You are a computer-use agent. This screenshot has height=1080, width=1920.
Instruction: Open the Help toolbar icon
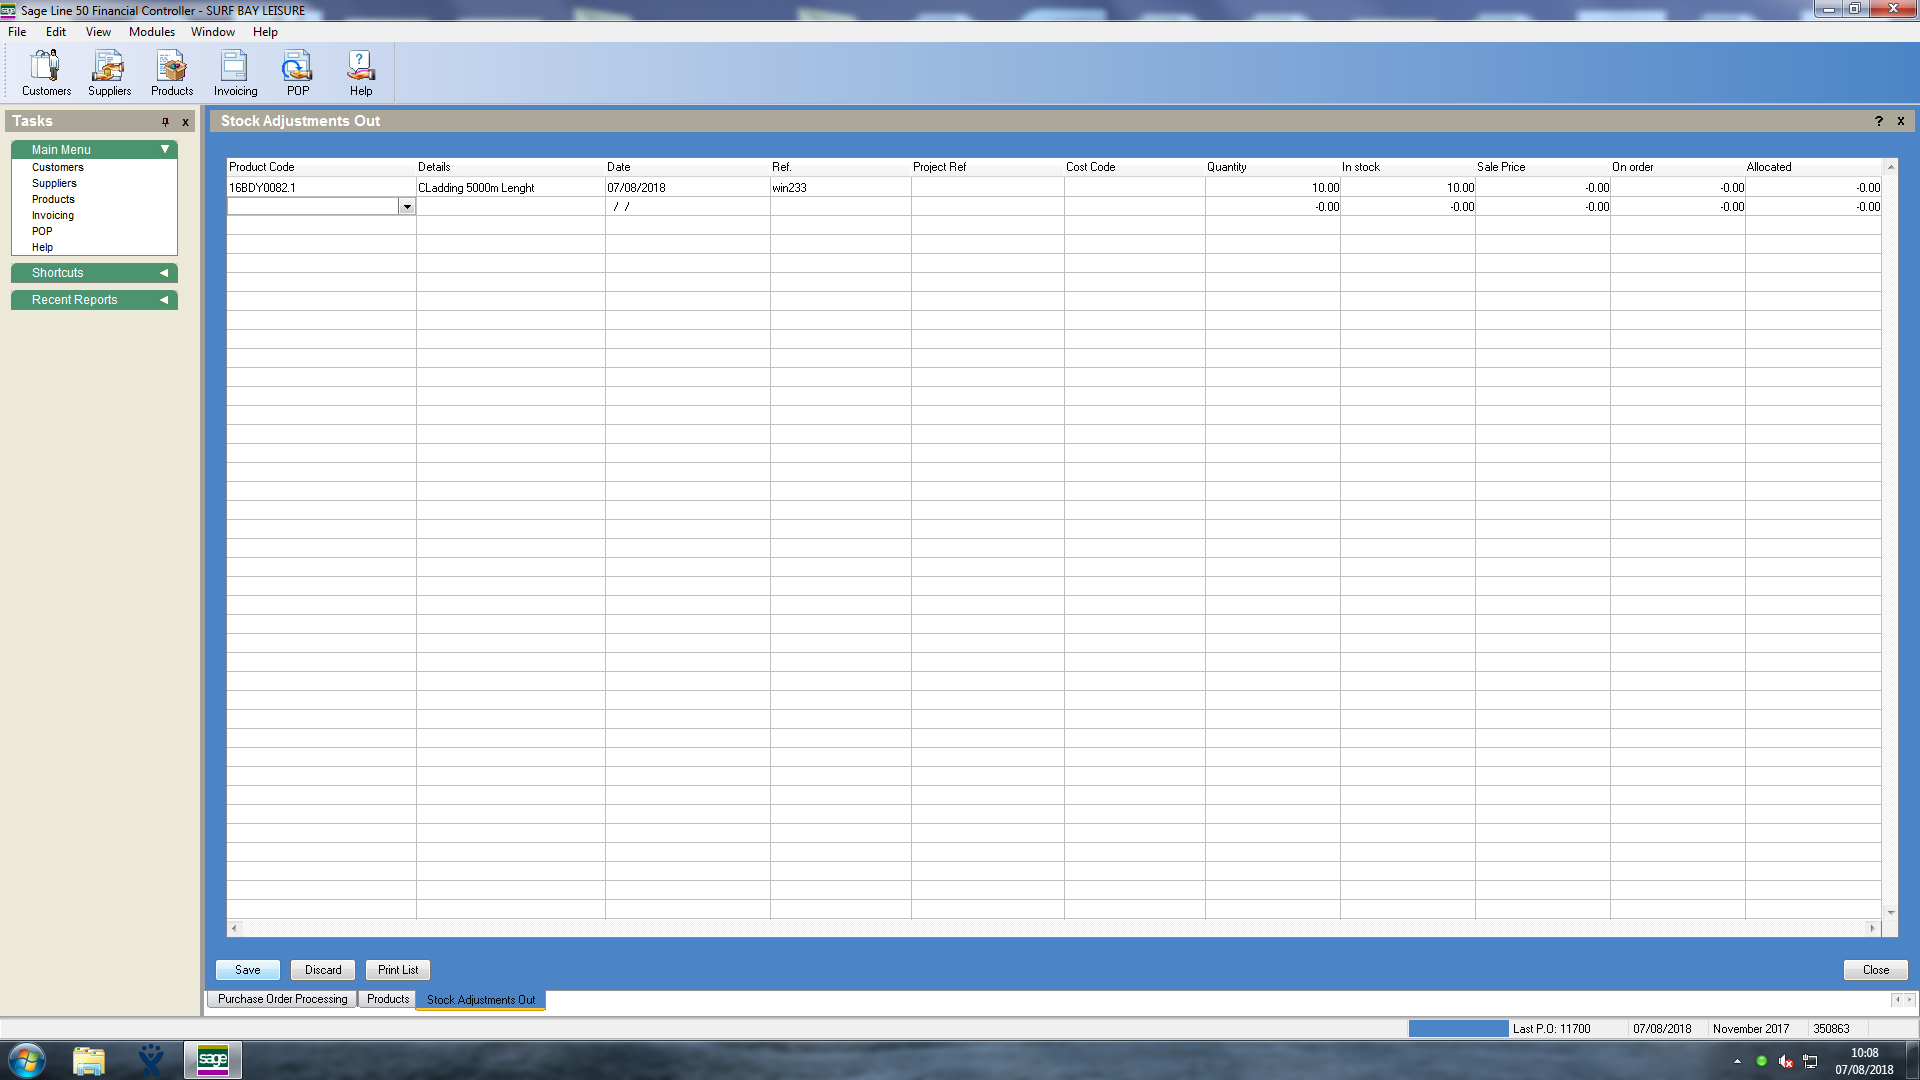361,73
